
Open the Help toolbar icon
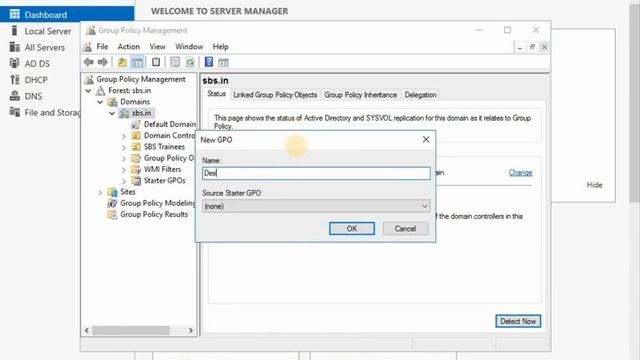point(209,62)
